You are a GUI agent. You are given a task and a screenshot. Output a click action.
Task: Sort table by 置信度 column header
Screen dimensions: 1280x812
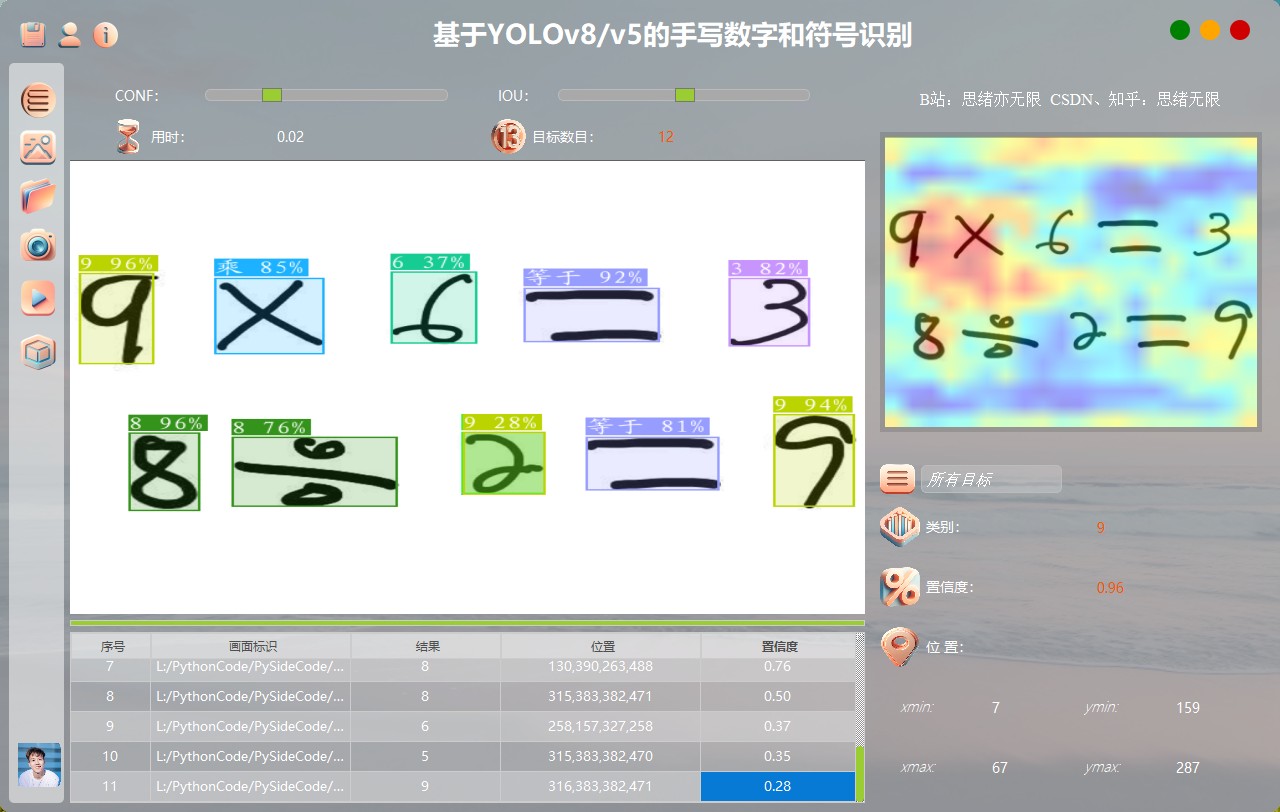point(778,646)
